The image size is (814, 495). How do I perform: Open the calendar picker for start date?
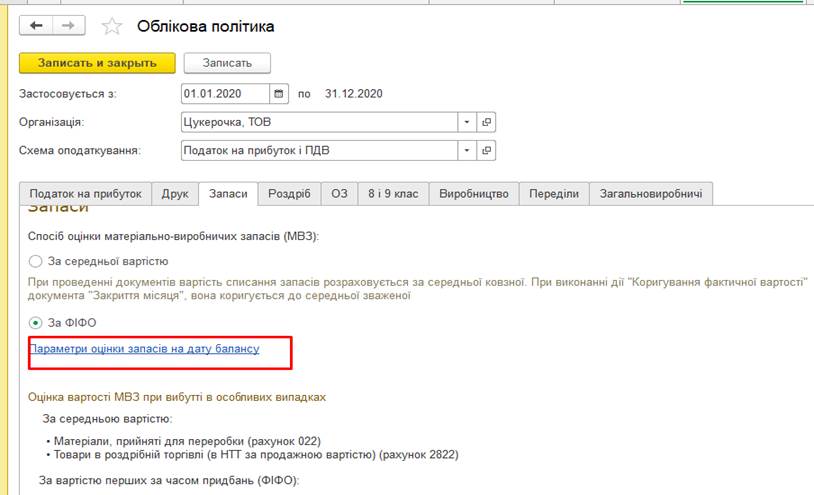279,94
